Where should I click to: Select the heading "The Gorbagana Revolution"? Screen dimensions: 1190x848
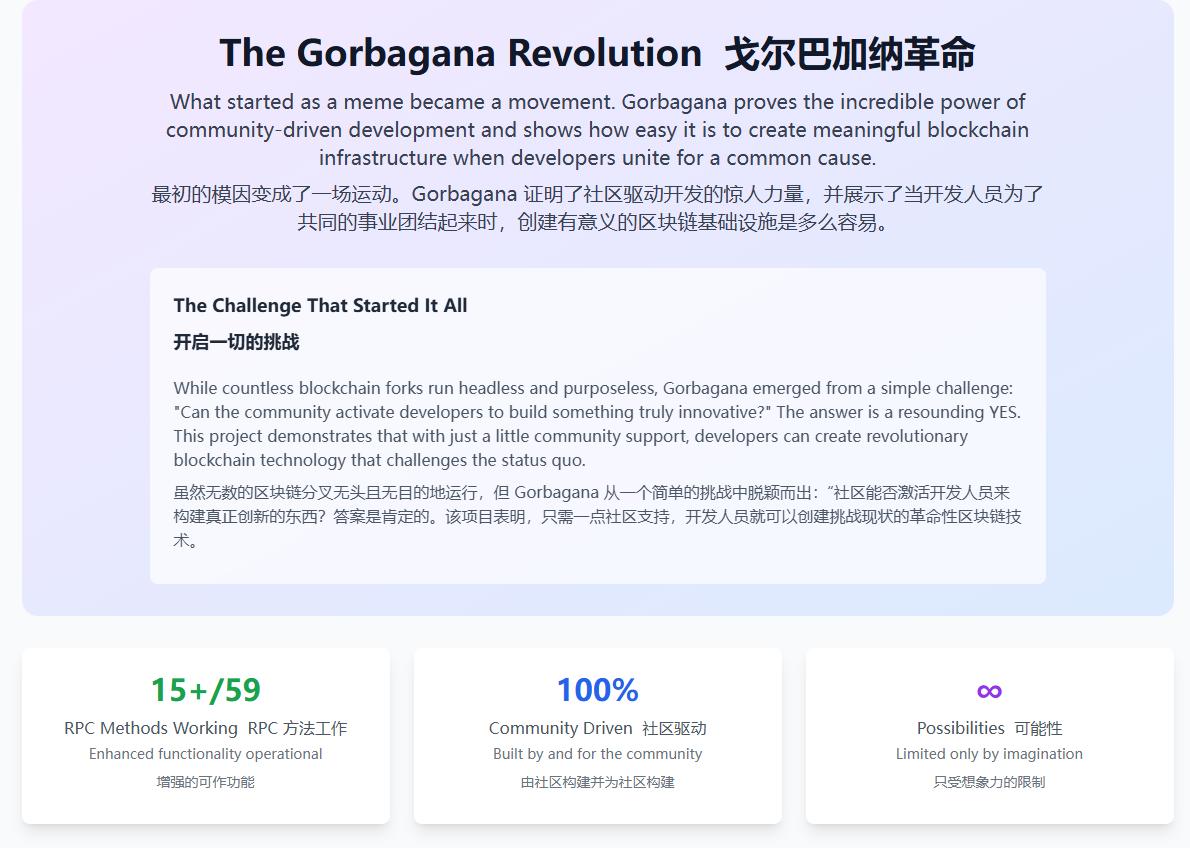coord(458,53)
